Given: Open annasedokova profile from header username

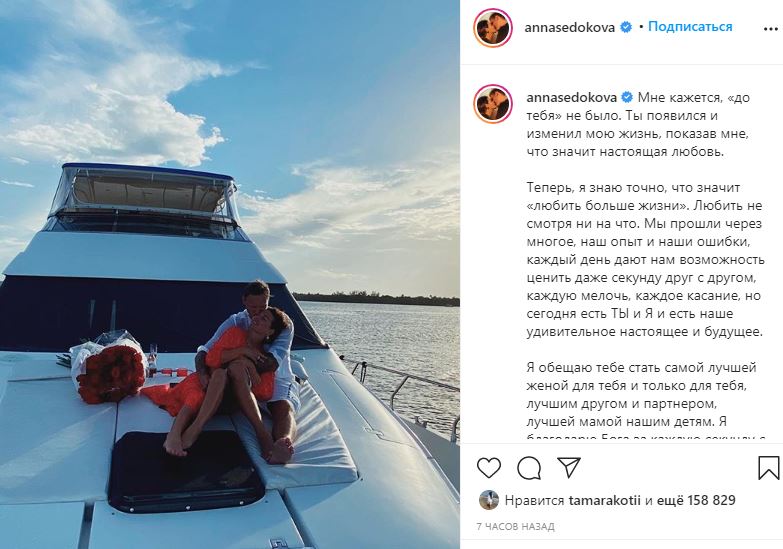Looking at the screenshot, I should point(569,27).
